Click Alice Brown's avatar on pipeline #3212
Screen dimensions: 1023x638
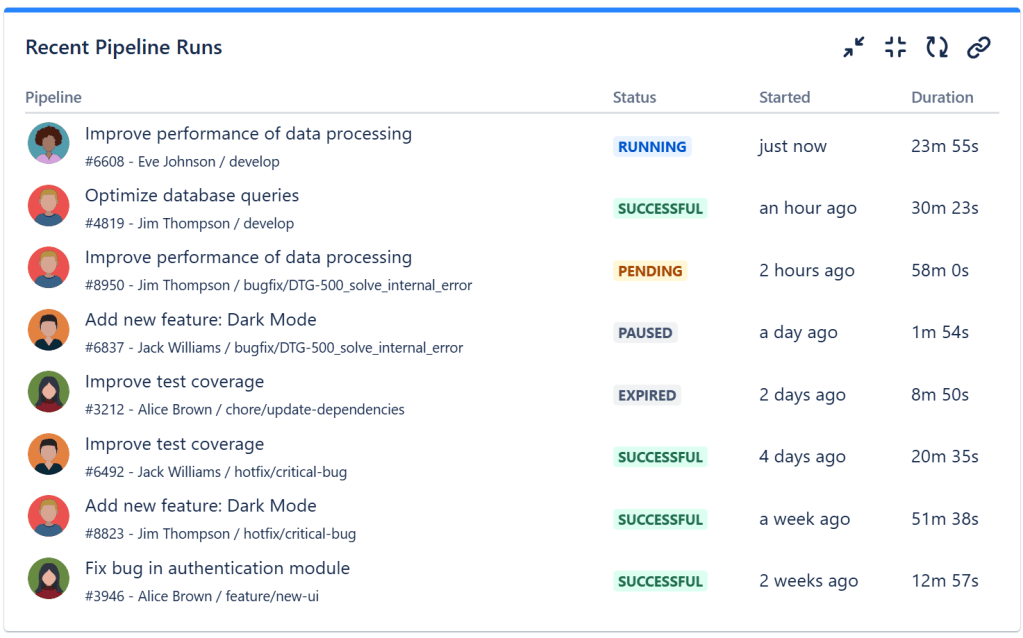coord(48,392)
